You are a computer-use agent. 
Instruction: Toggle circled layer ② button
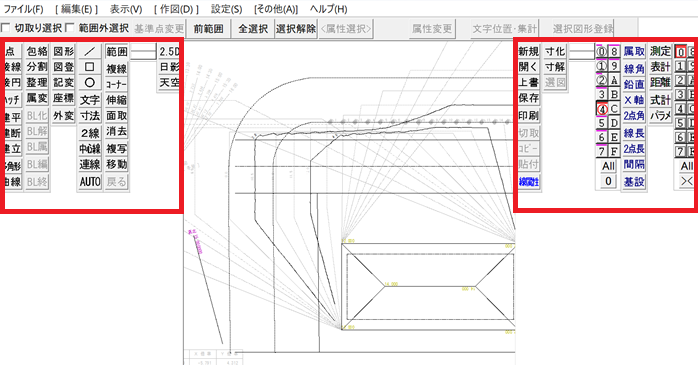tap(602, 81)
